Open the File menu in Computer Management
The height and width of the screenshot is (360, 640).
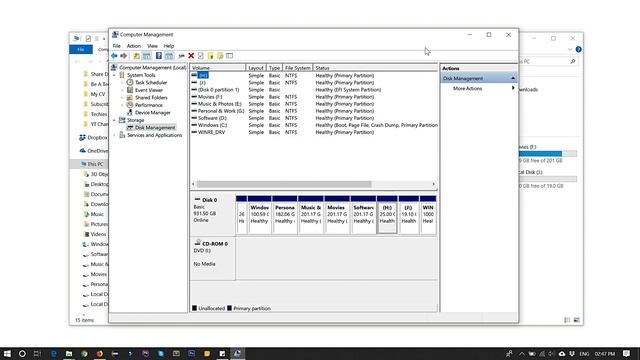[117, 46]
